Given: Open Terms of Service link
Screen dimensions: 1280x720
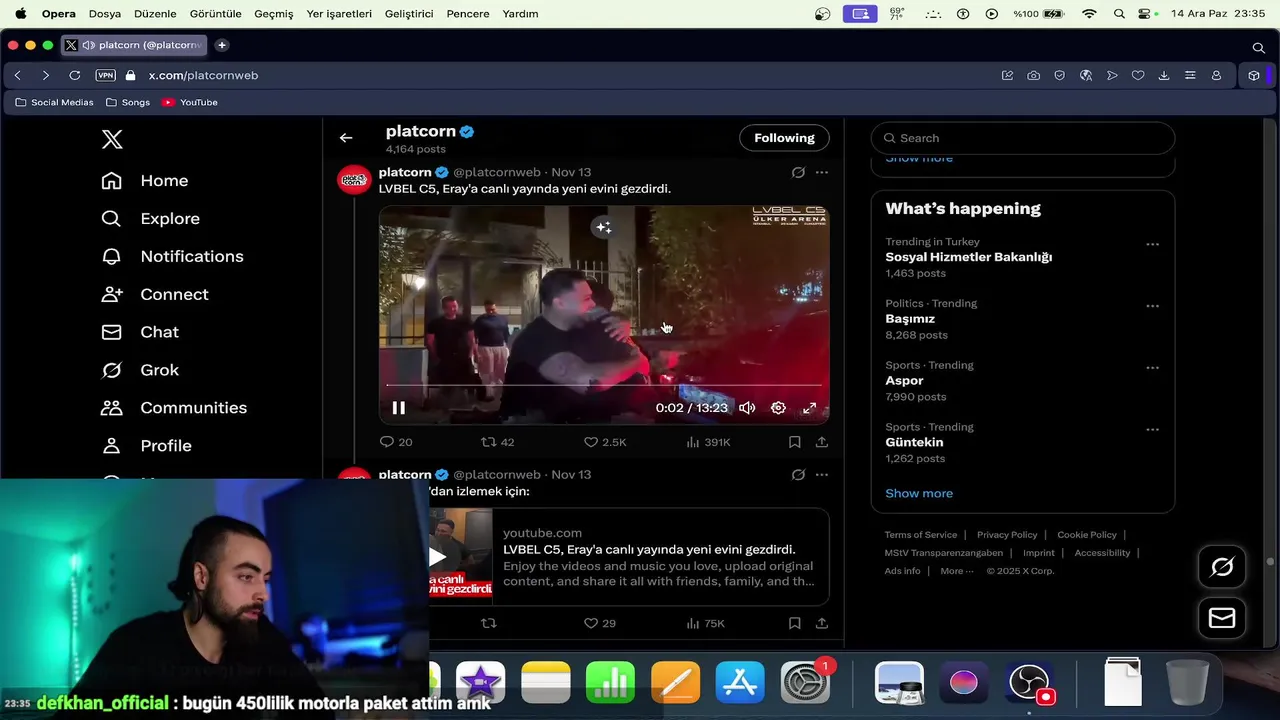Looking at the screenshot, I should tap(921, 535).
